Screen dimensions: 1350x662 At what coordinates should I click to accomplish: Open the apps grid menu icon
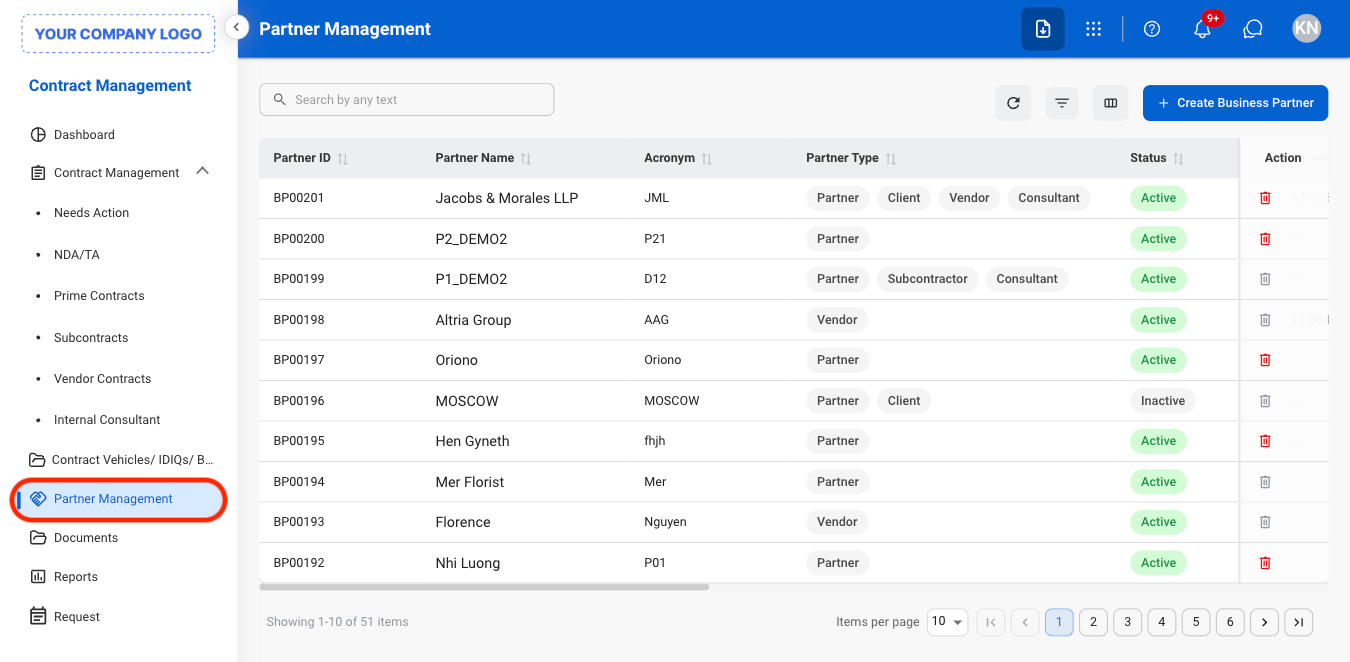coord(1093,29)
